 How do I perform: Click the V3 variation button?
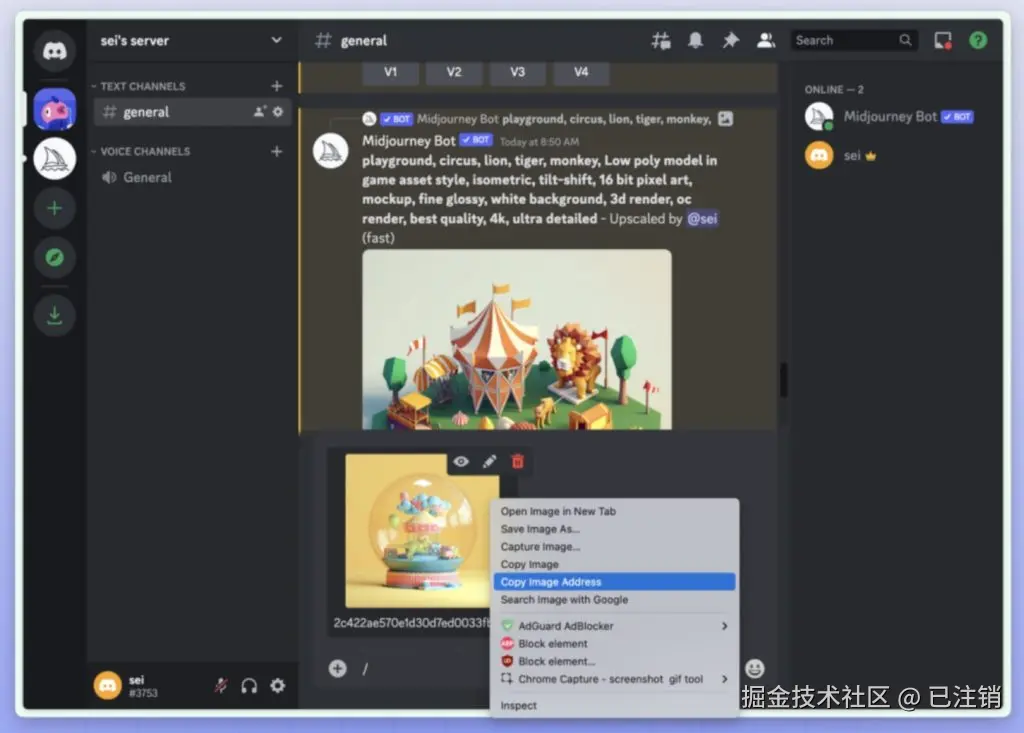pos(517,72)
